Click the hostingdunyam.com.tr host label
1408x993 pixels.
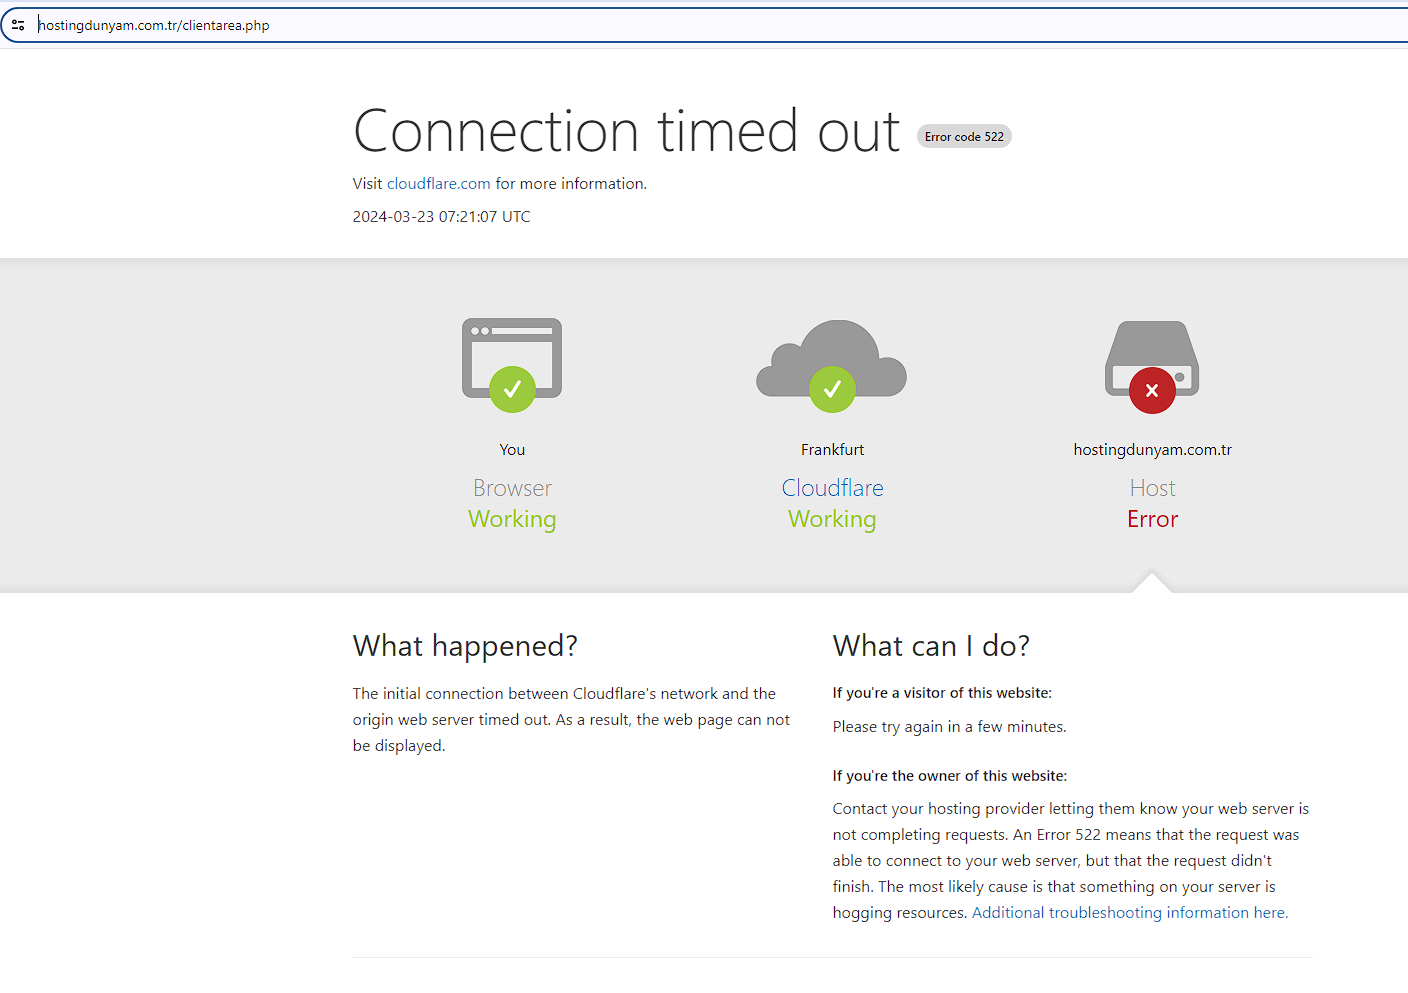point(1153,450)
